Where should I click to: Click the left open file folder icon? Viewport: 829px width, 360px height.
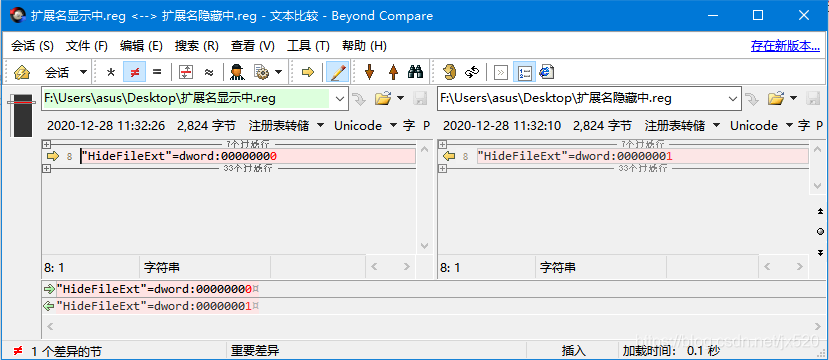(383, 98)
